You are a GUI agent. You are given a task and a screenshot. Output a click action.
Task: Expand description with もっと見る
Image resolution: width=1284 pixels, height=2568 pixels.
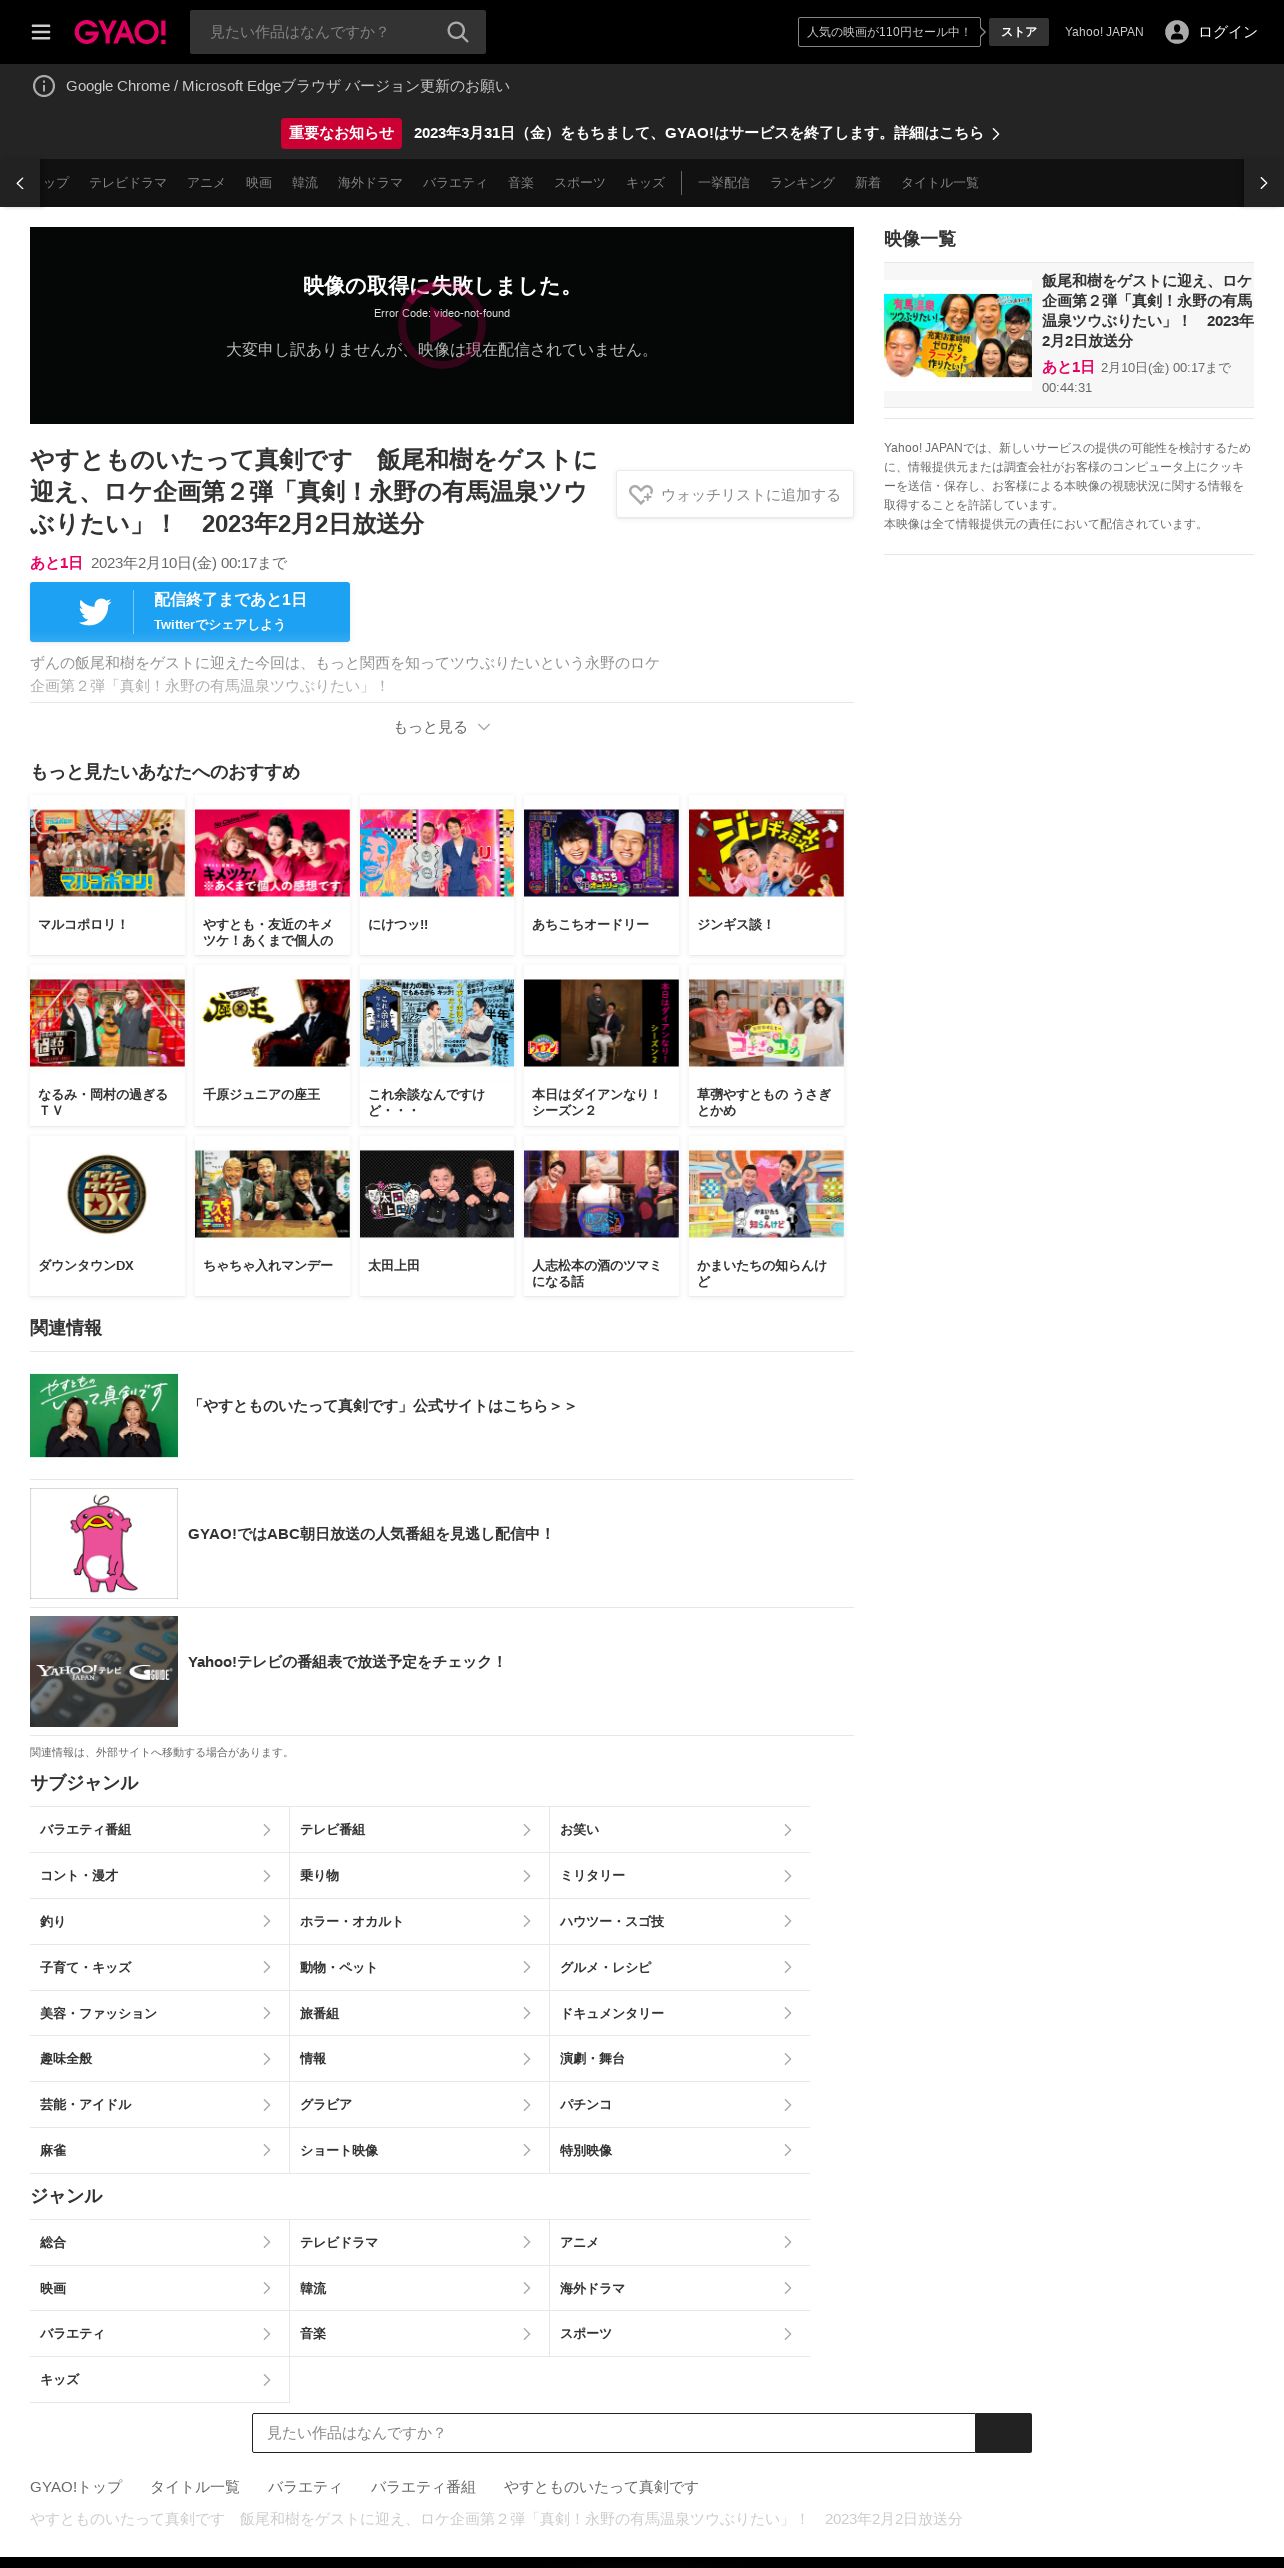[442, 727]
